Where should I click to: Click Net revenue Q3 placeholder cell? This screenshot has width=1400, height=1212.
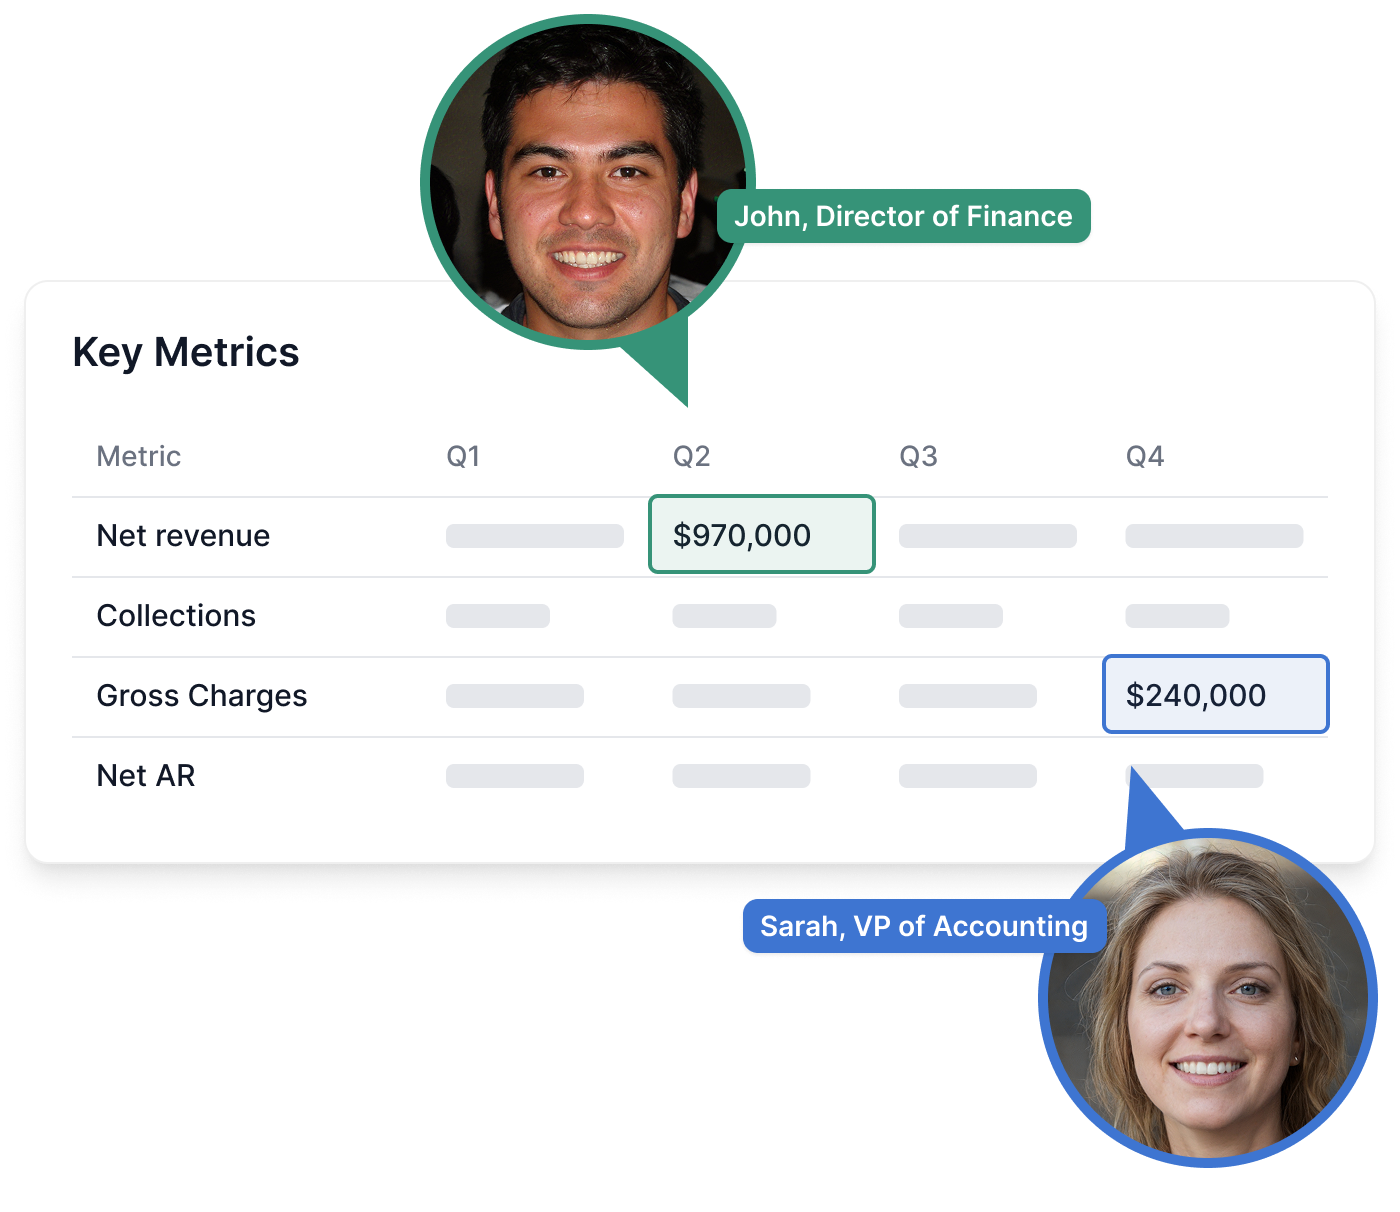pyautogui.click(x=988, y=536)
